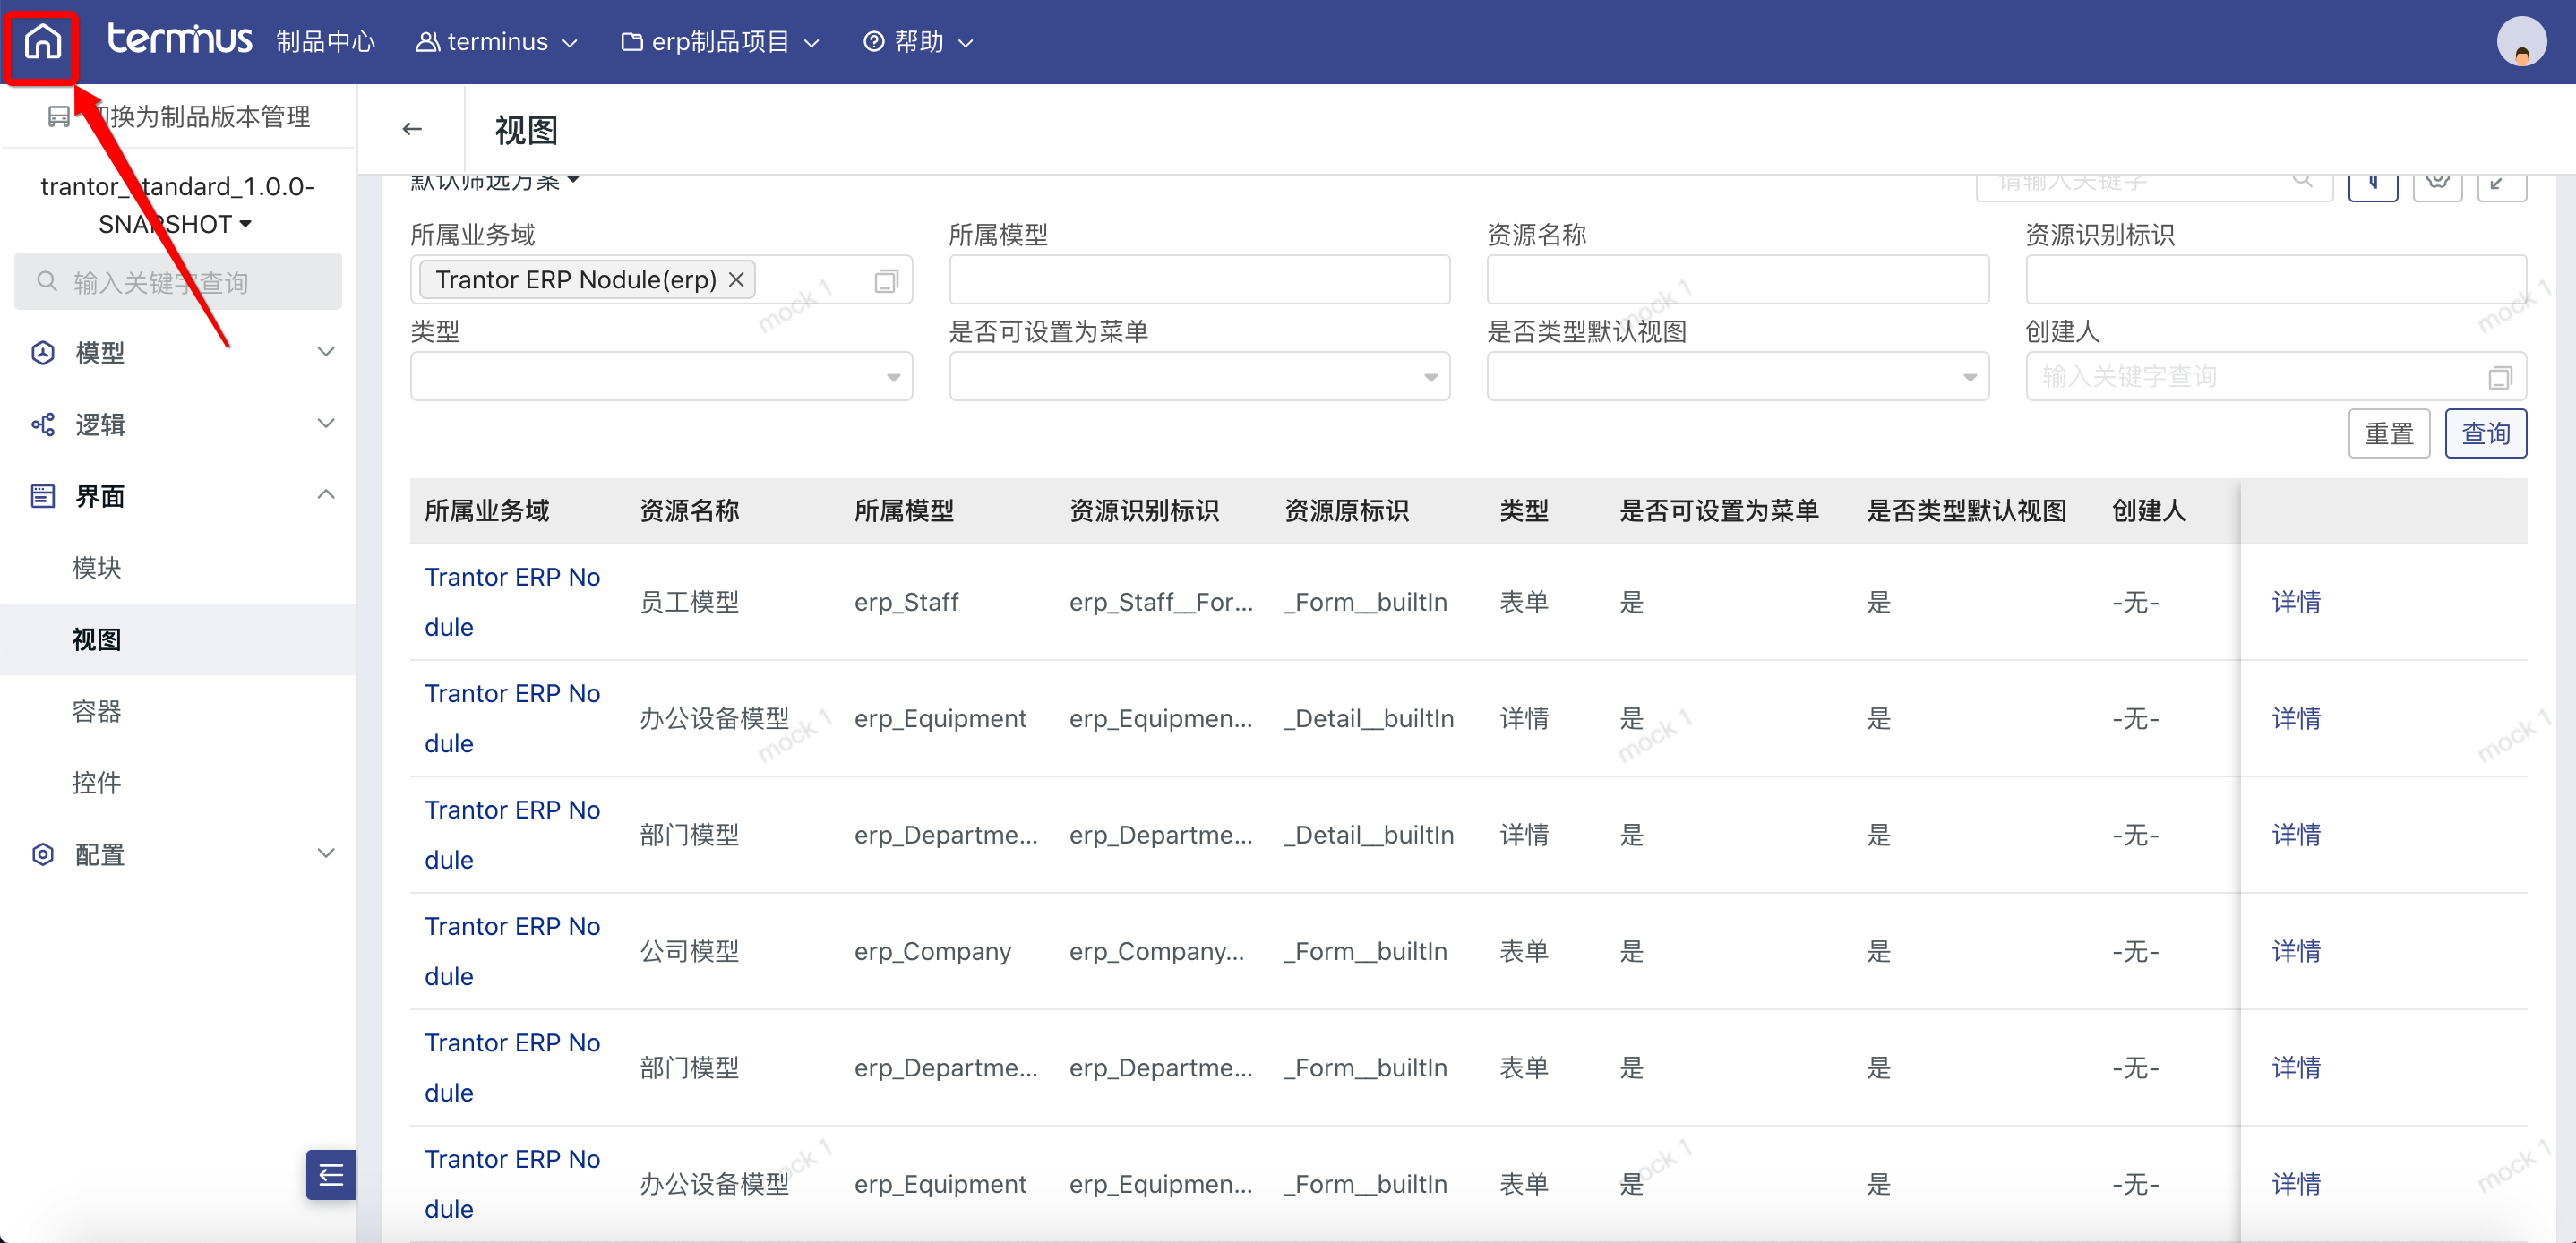Open selector icon in 创建人 field
This screenshot has height=1243, width=2576.
click(x=2499, y=377)
